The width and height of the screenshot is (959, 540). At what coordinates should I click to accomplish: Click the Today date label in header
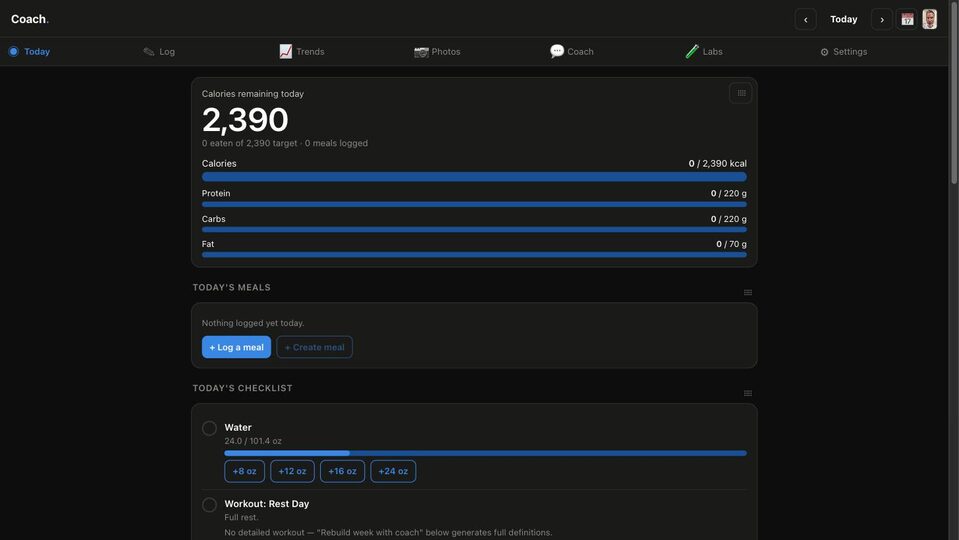pos(843,20)
